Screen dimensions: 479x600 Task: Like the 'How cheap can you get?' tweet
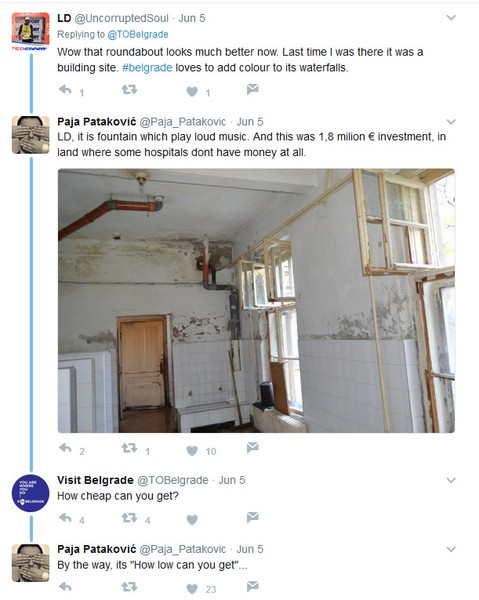point(192,519)
